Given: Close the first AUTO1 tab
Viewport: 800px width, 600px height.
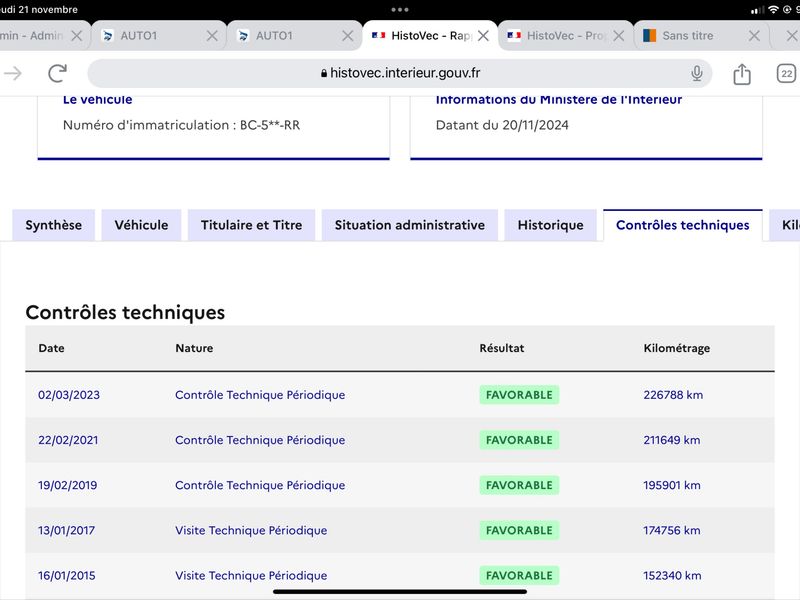Looking at the screenshot, I should (x=212, y=36).
